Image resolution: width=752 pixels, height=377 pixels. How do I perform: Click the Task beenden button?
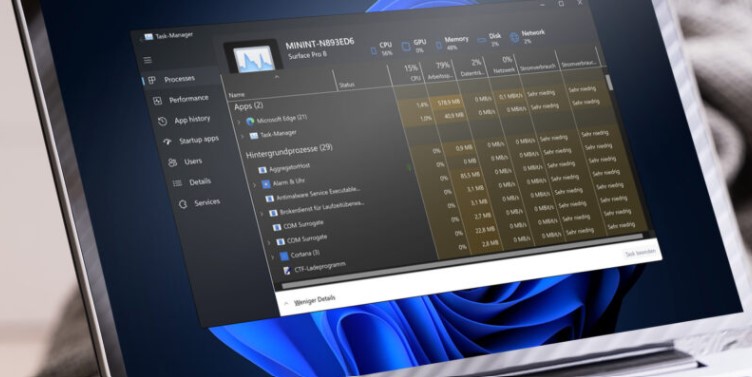640,253
